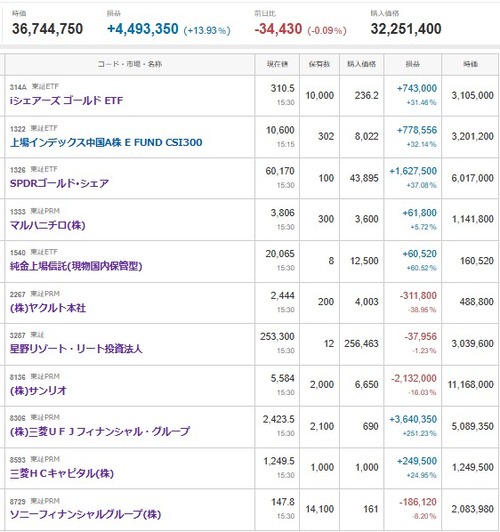Select market value 160,520 cell
This screenshot has width=500, height=532.
tap(477, 261)
